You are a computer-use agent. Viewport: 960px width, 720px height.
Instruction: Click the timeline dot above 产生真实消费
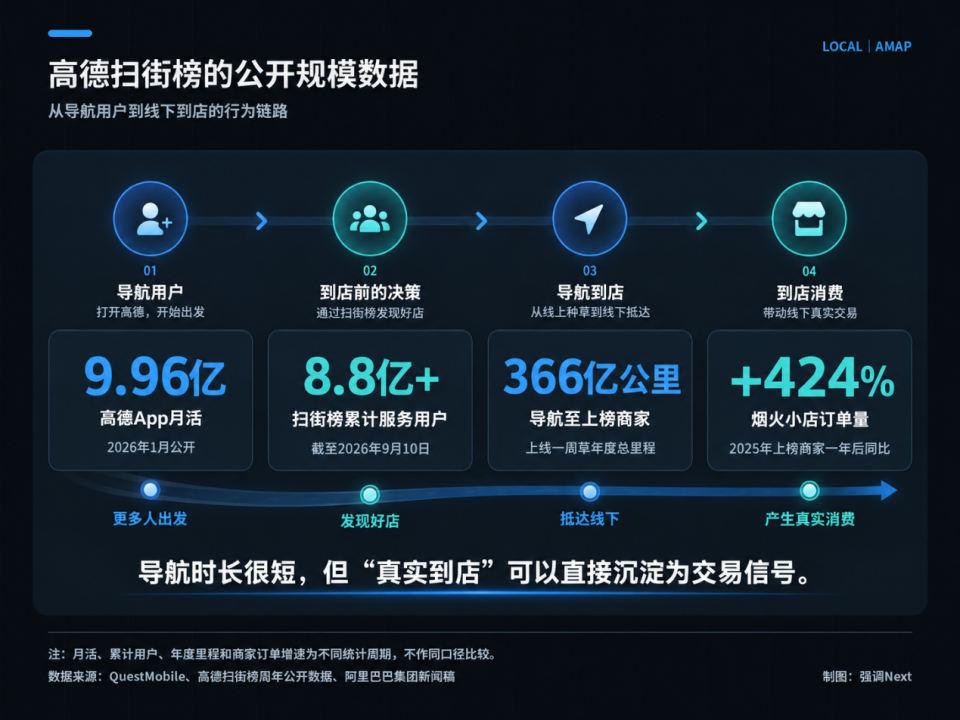coord(809,490)
